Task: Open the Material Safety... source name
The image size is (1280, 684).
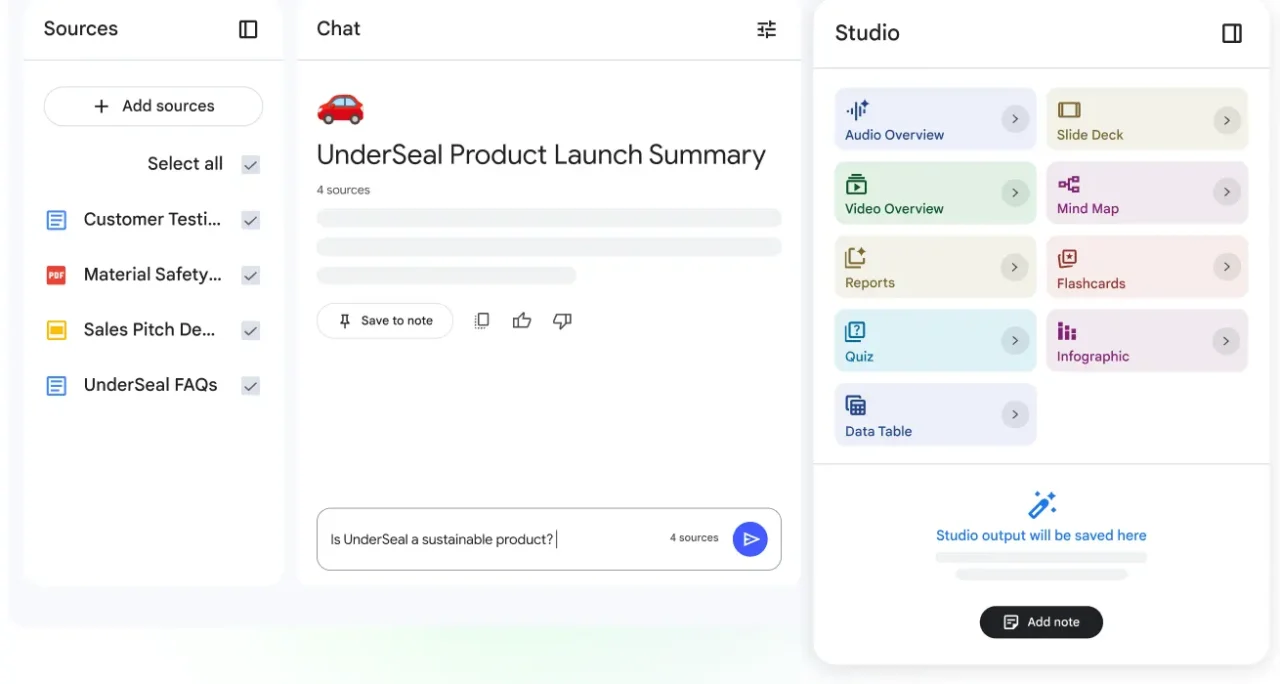Action: tap(153, 275)
